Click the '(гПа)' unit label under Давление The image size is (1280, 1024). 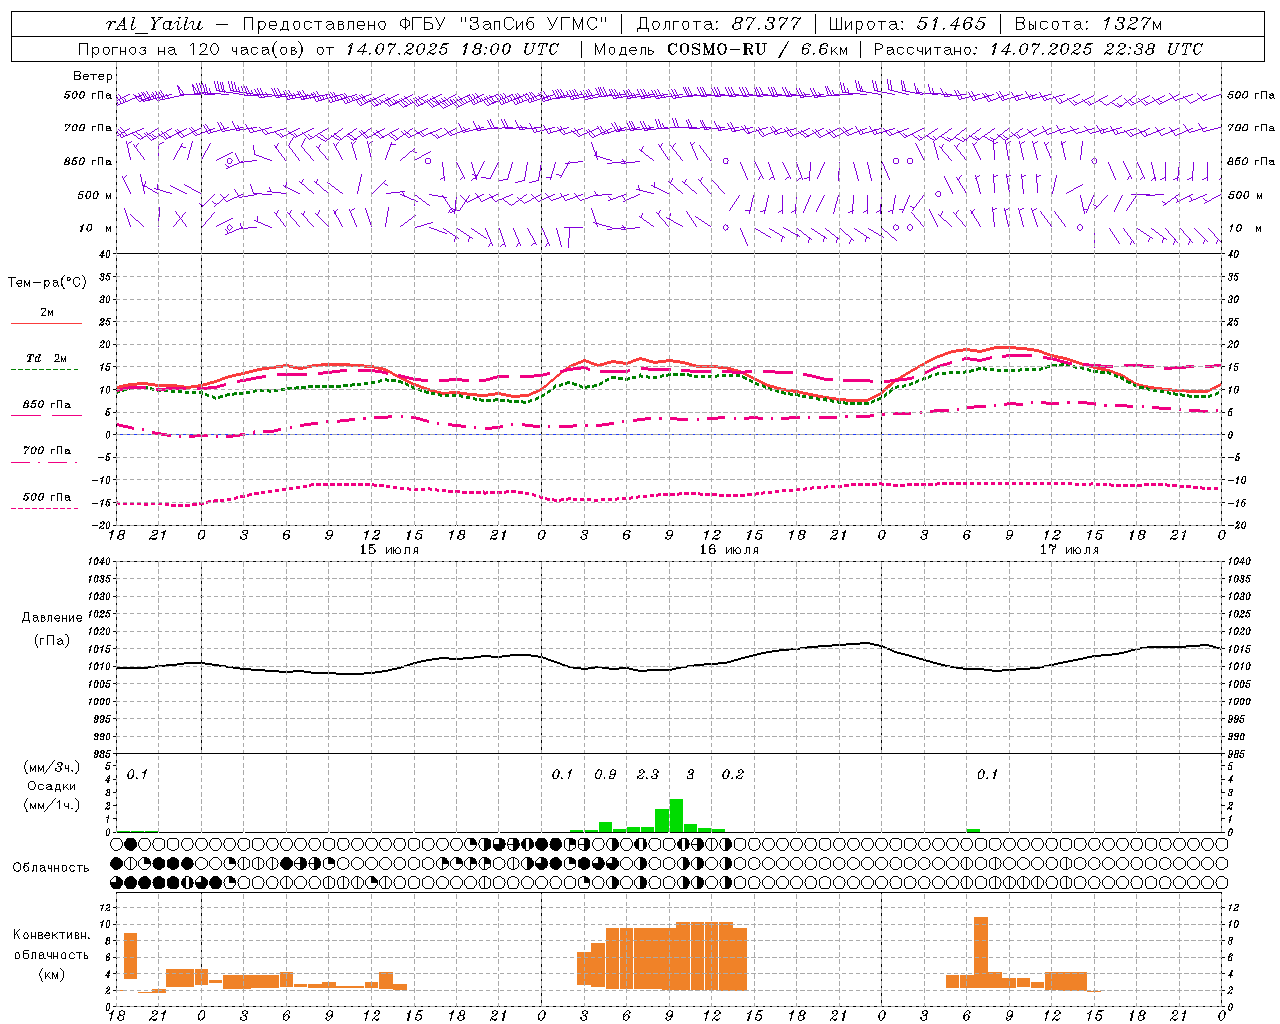point(51,641)
